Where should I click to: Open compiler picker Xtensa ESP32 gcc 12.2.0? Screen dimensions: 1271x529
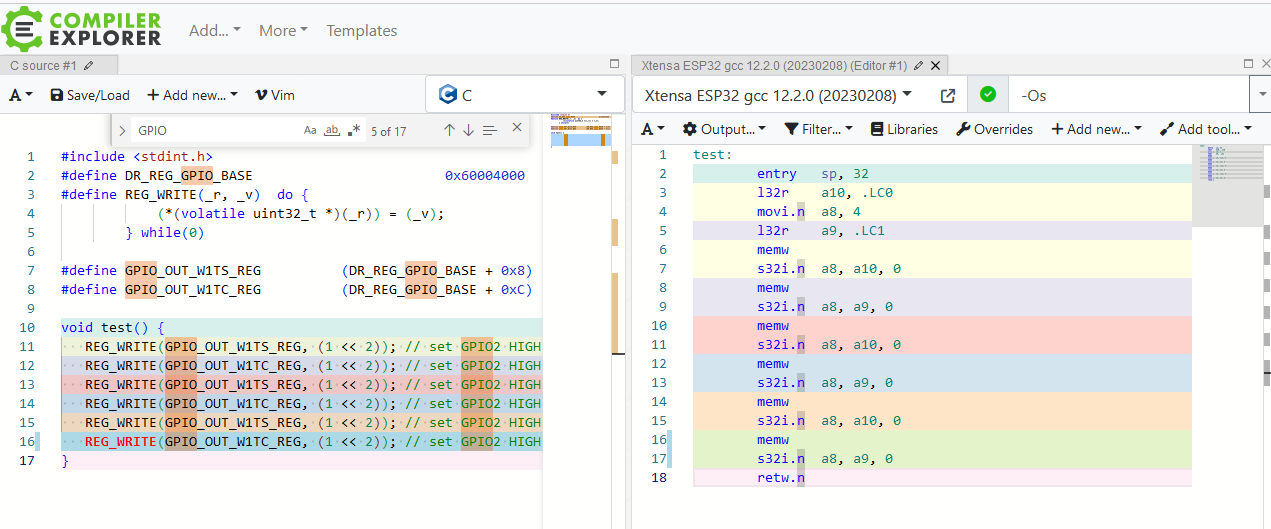click(x=779, y=96)
